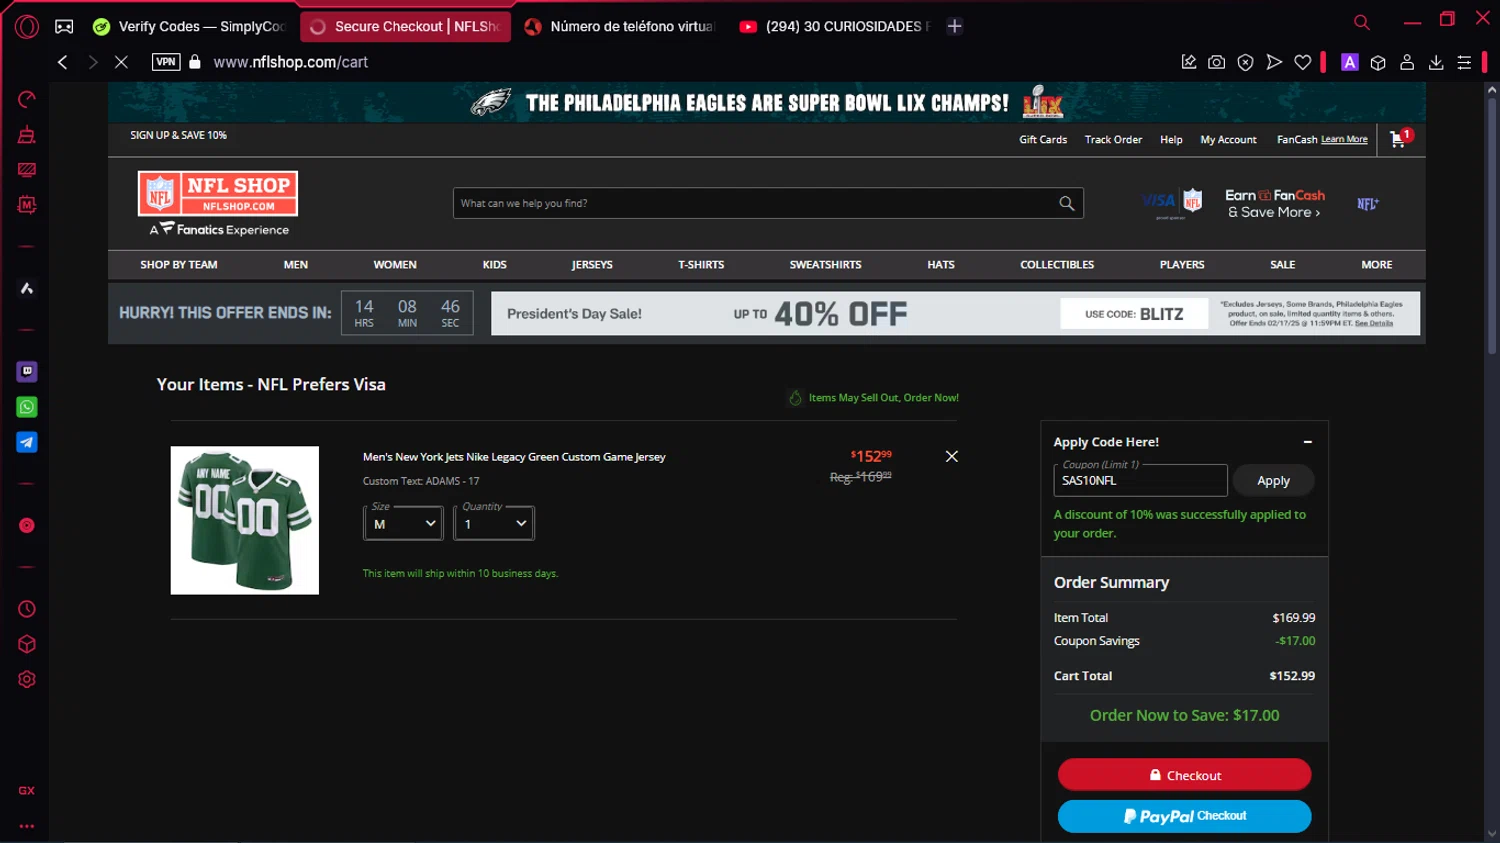This screenshot has height=843, width=1500.
Task: Click FanCash Learn More link
Action: (1344, 140)
